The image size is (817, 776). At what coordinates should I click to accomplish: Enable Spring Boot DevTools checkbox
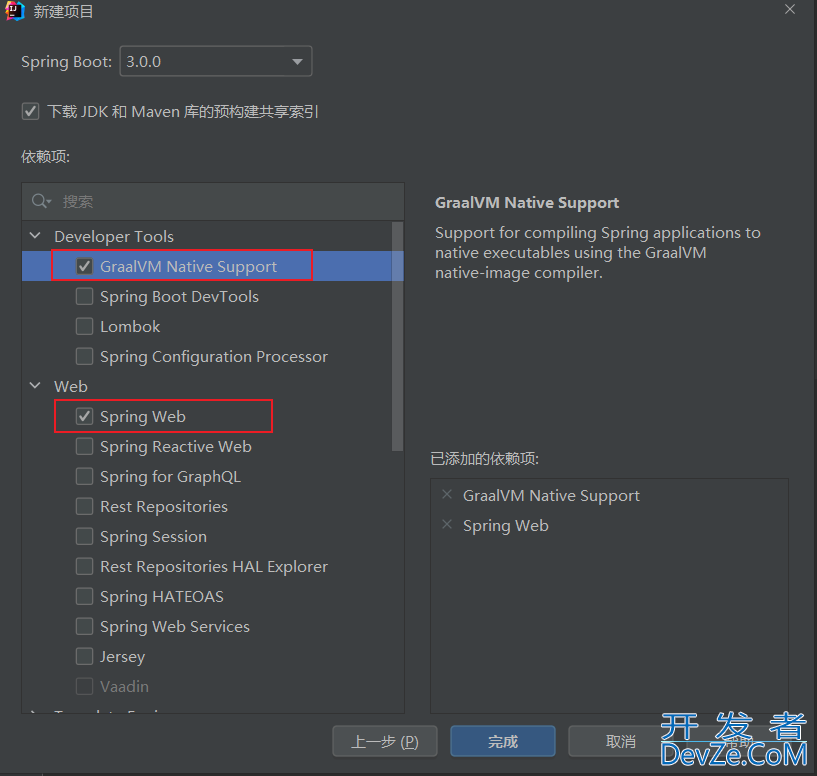click(x=84, y=296)
